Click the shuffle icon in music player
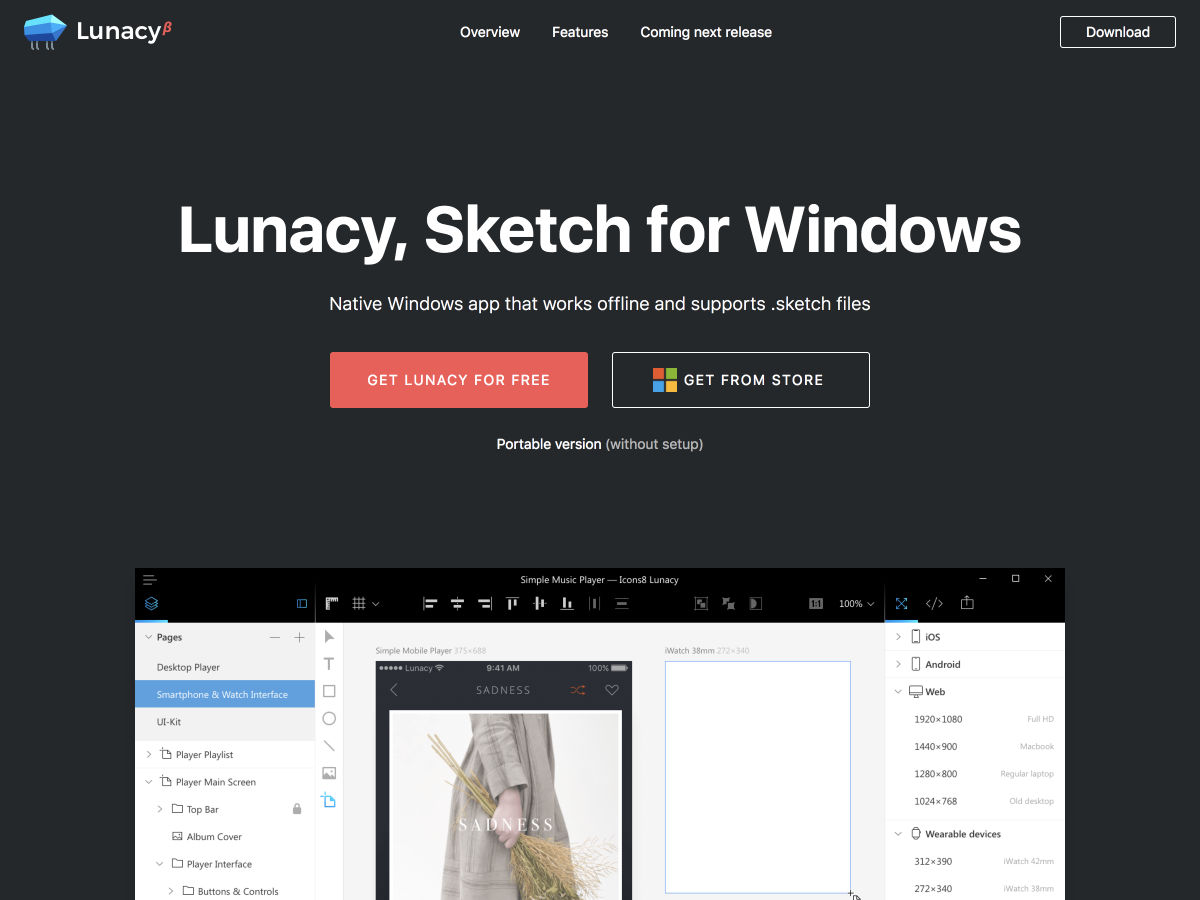The image size is (1200, 900). pos(578,690)
